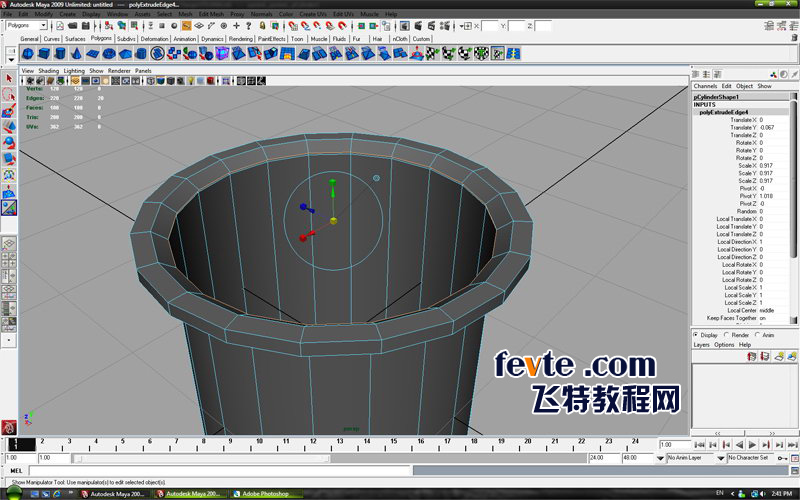The height and width of the screenshot is (500, 800).
Task: Open the panel Shading menu
Action: (48, 71)
